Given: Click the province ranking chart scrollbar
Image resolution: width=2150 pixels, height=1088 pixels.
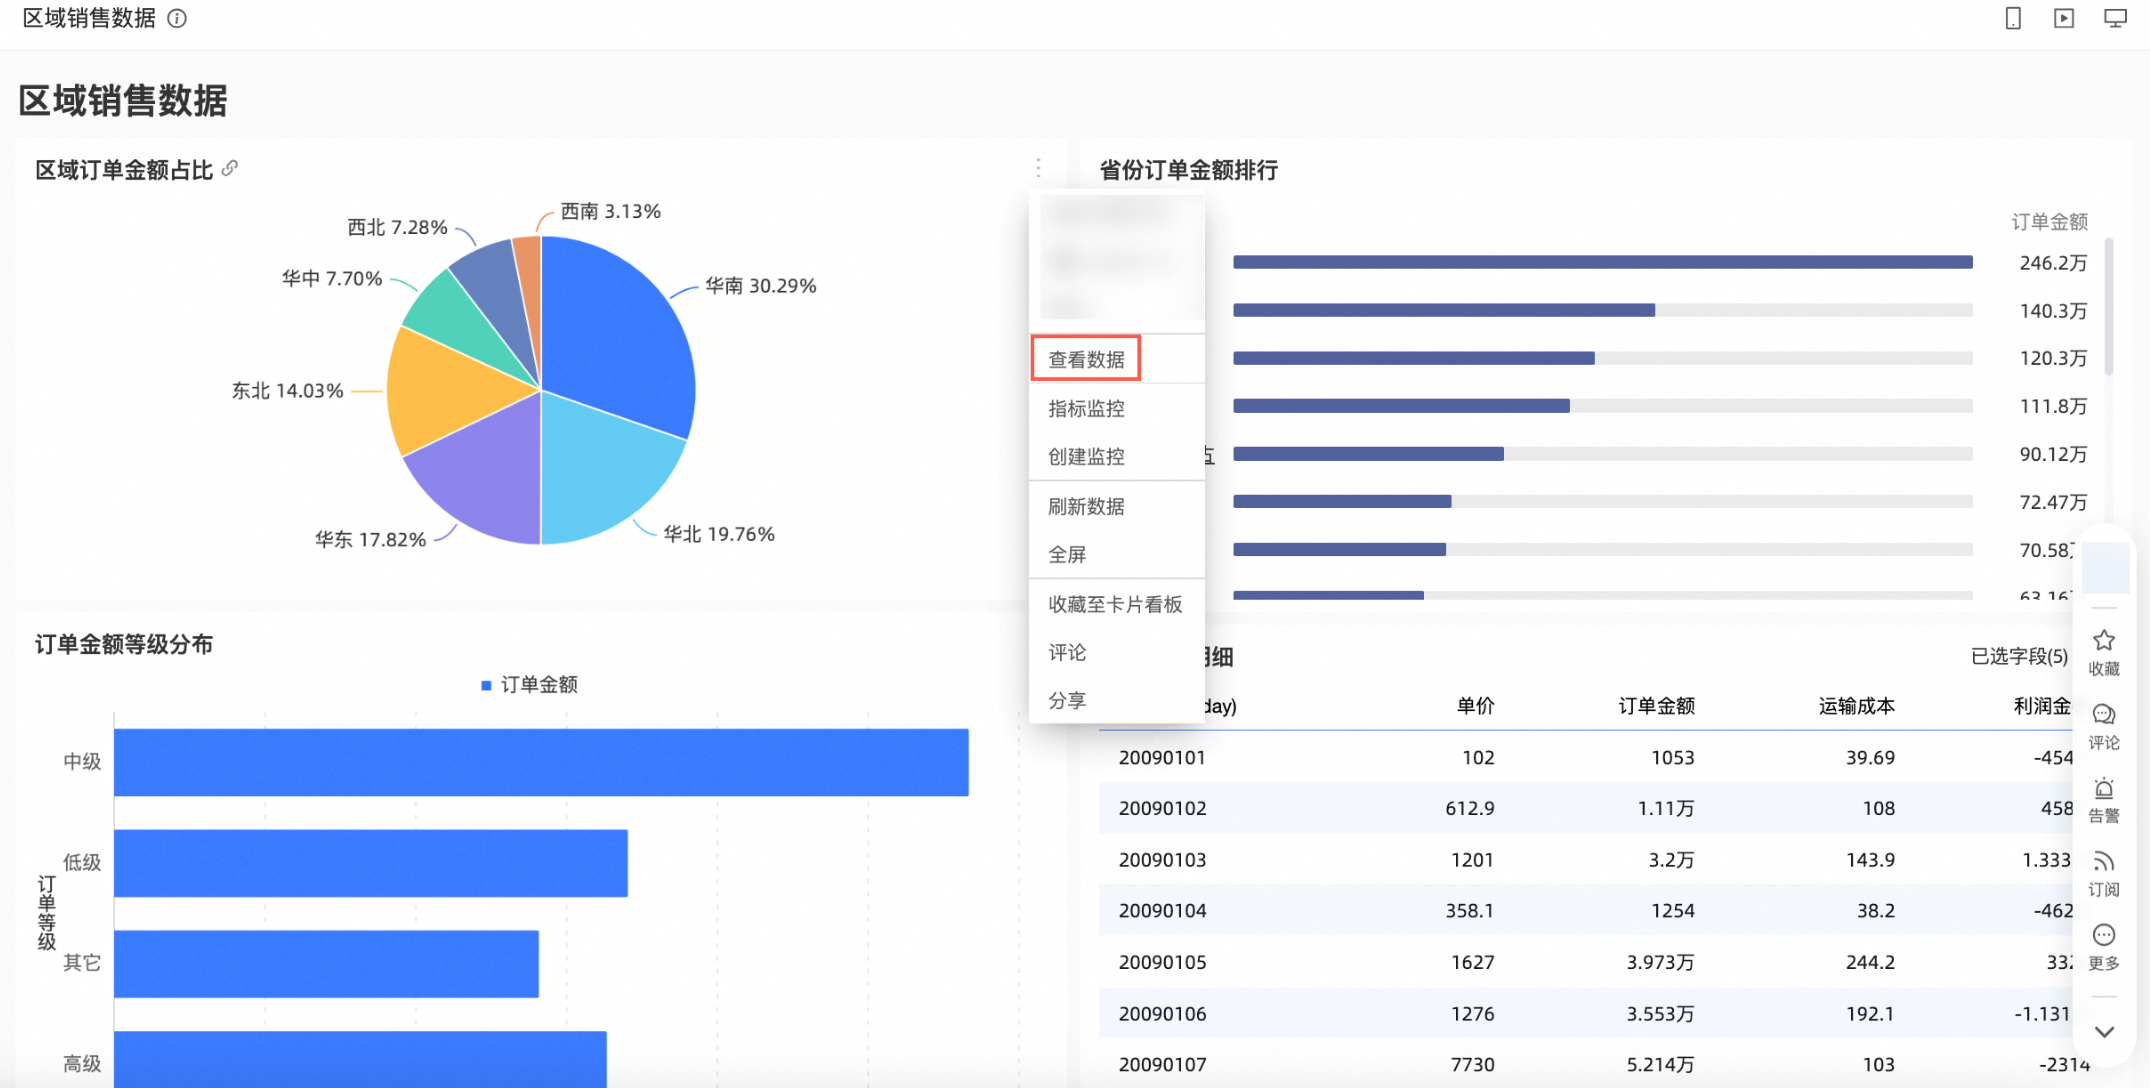Looking at the screenshot, I should pos(2109,308).
